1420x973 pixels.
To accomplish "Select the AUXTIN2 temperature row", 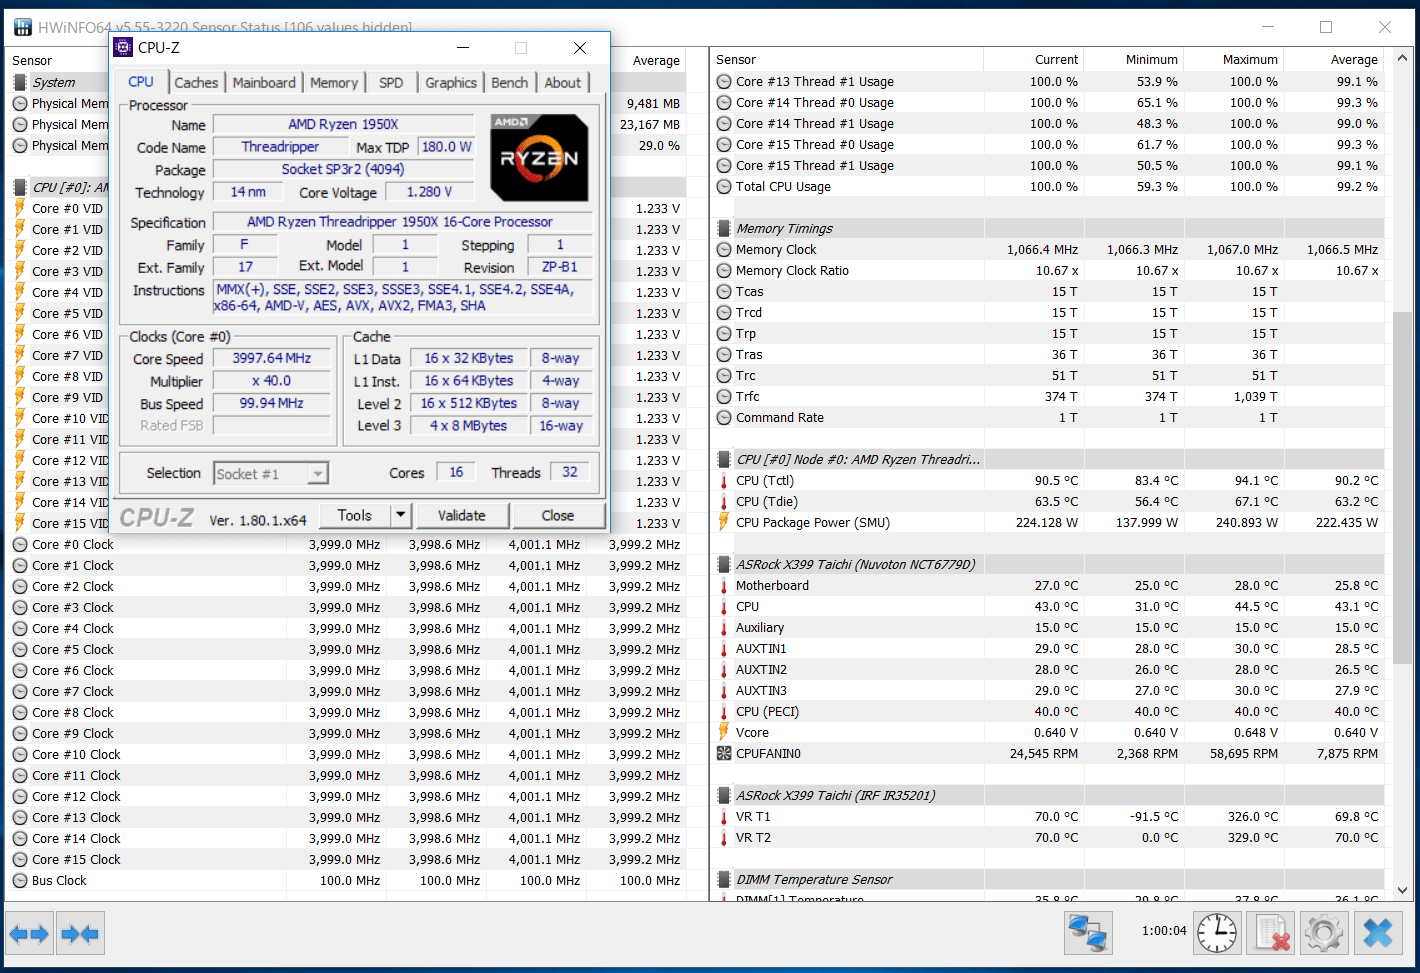I will 1048,670.
